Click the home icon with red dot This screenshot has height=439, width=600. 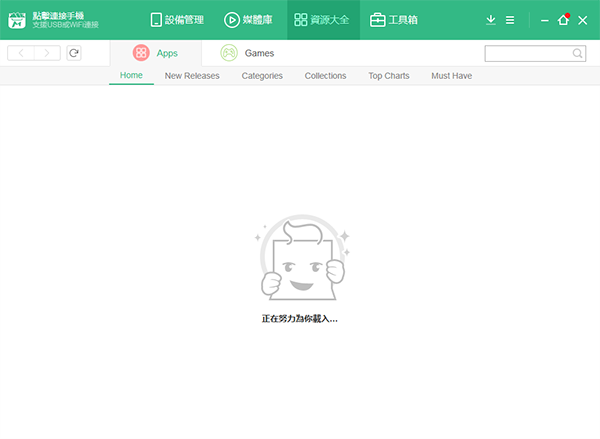tap(563, 20)
